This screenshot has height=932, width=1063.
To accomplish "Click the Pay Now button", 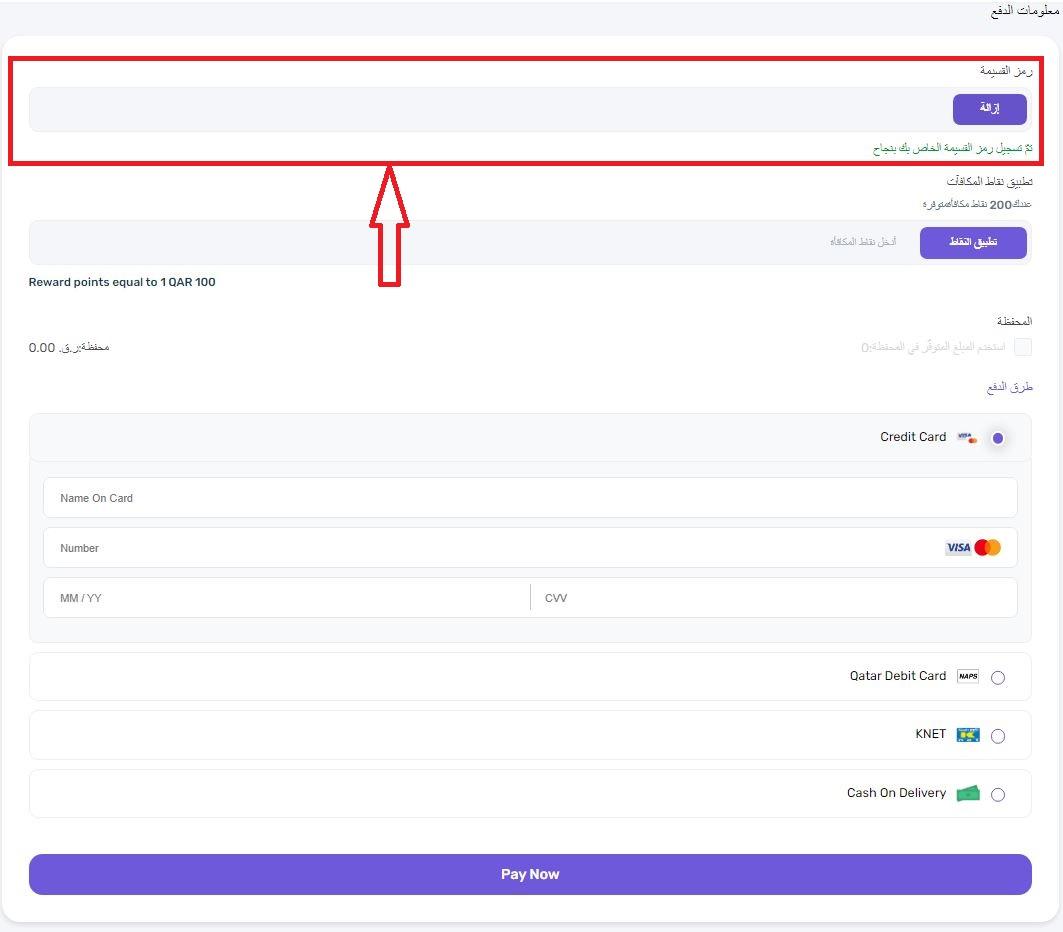I will pyautogui.click(x=530, y=874).
